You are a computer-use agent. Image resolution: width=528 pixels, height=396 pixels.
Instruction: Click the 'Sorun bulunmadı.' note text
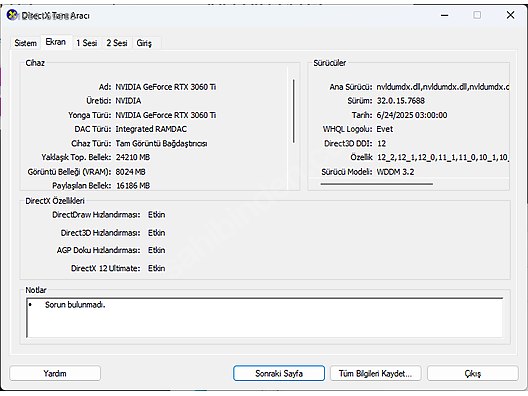coord(75,305)
